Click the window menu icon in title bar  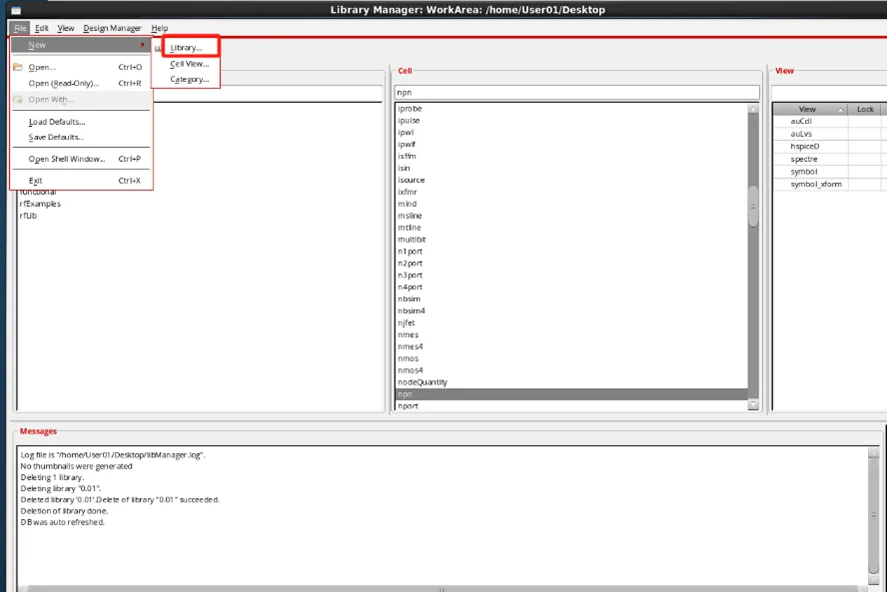[x=15, y=10]
